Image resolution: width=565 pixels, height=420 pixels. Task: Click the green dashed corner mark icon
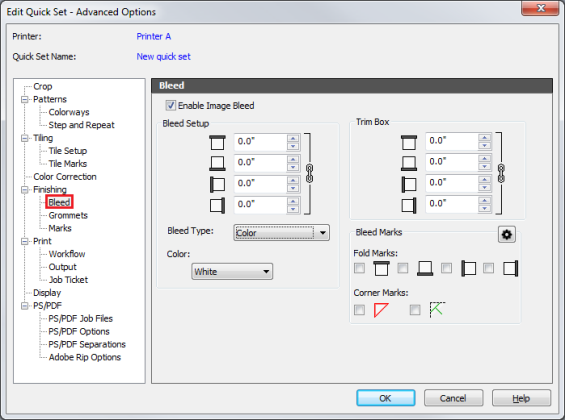coord(437,310)
